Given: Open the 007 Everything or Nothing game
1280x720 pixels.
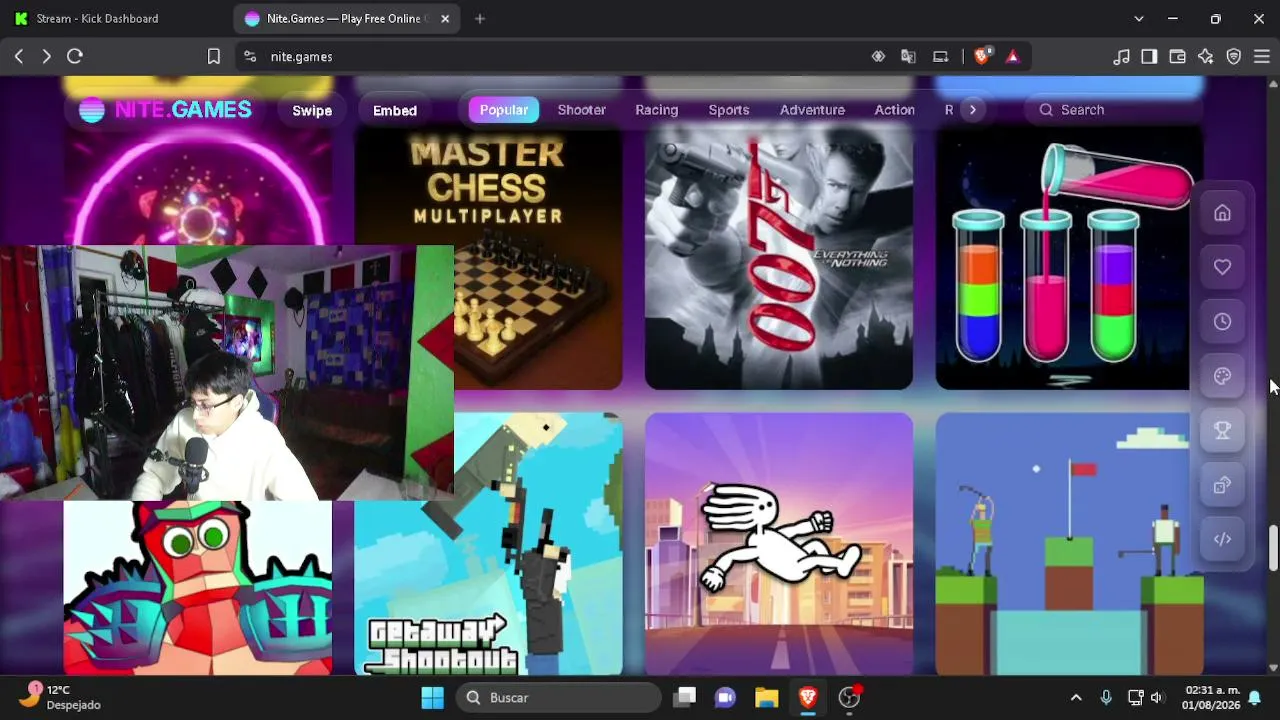Looking at the screenshot, I should pos(779,258).
